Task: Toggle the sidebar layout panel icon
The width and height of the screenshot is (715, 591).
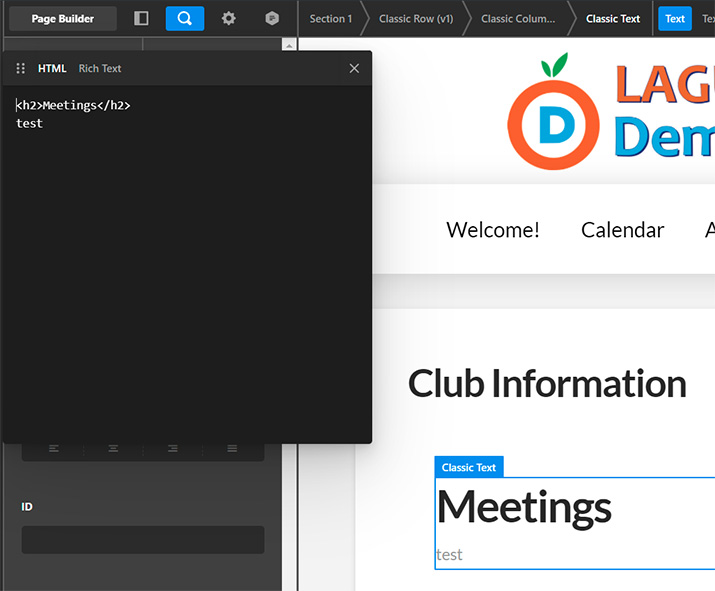Action: [141, 18]
